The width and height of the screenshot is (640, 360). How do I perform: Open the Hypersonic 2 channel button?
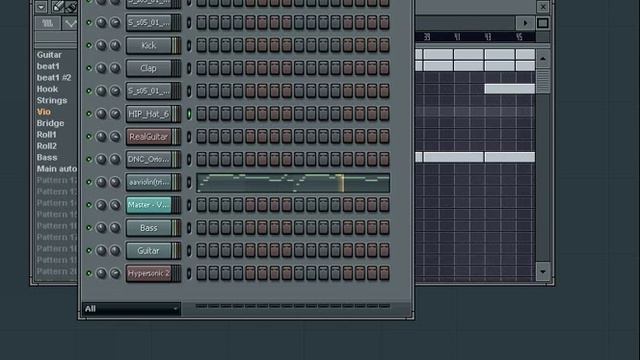(x=149, y=273)
